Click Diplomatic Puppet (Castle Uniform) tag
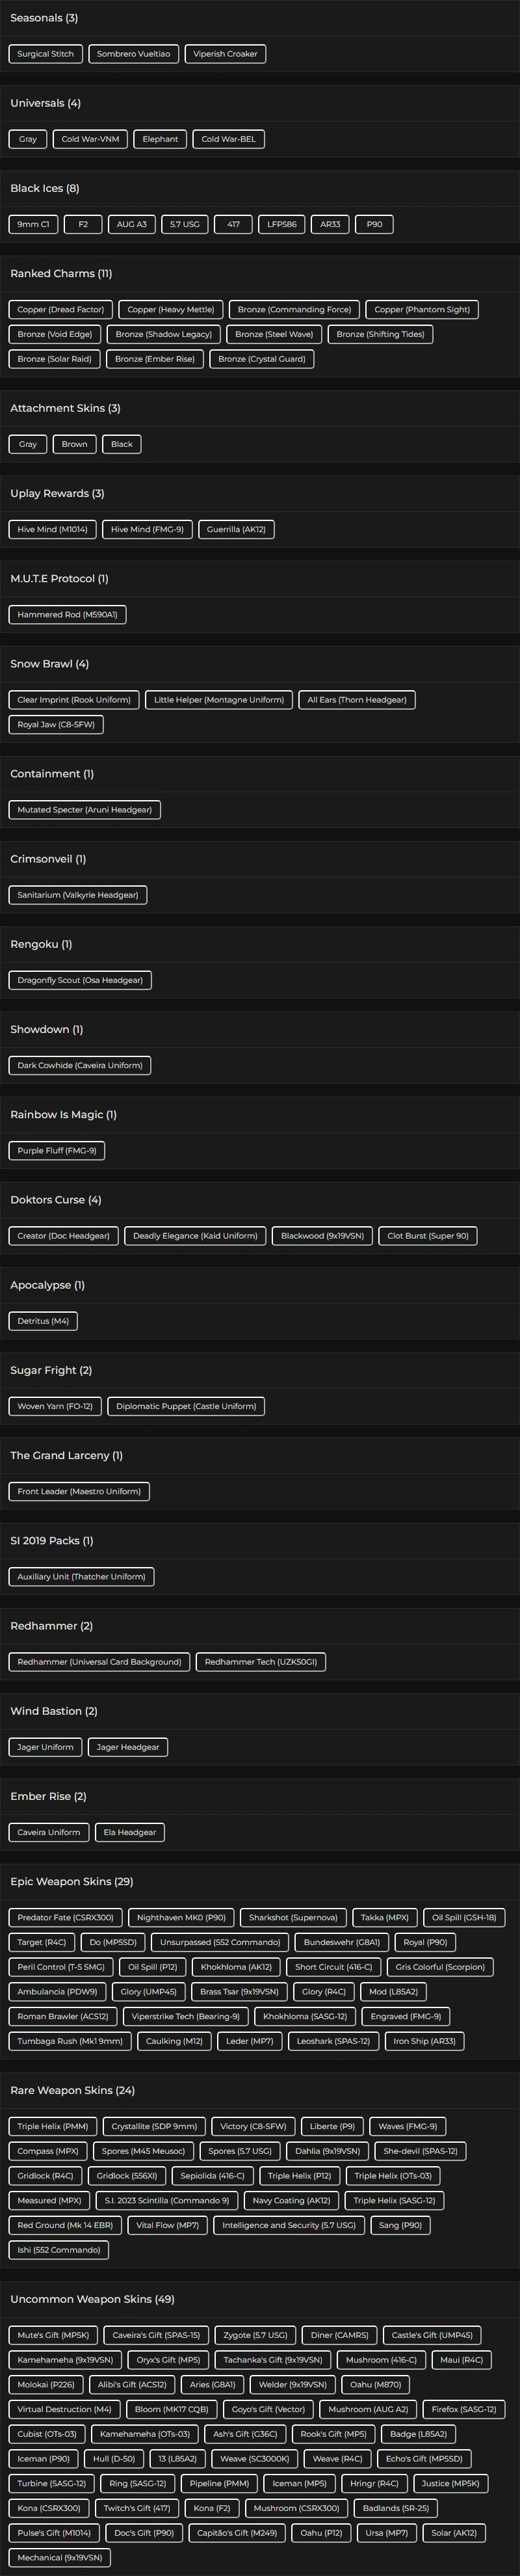 (186, 1406)
